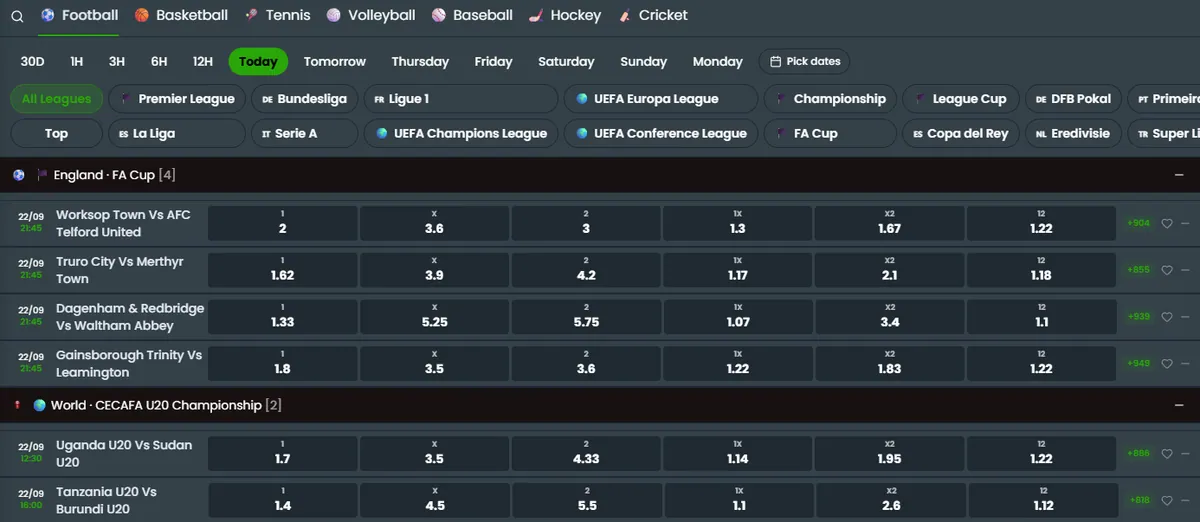This screenshot has height=522, width=1200.
Task: Show Monday's matches
Action: pyautogui.click(x=718, y=61)
